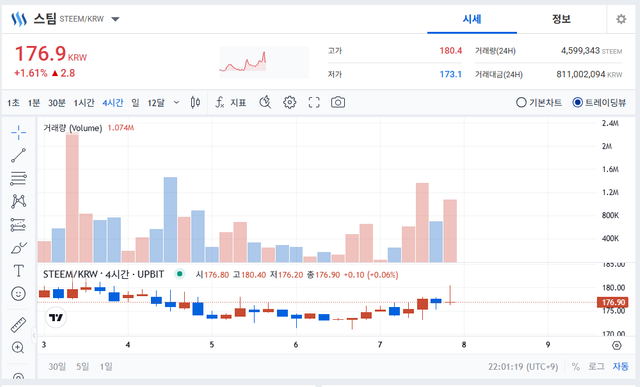Click the 고가 value 180.4
The image size is (640, 387).
point(451,51)
